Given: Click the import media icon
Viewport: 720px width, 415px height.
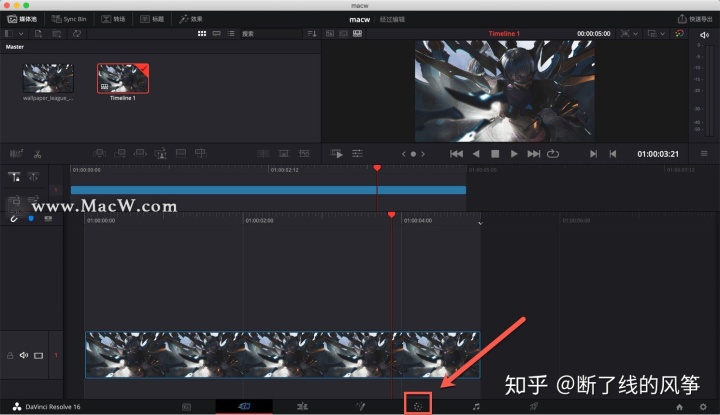Looking at the screenshot, I should [x=38, y=34].
